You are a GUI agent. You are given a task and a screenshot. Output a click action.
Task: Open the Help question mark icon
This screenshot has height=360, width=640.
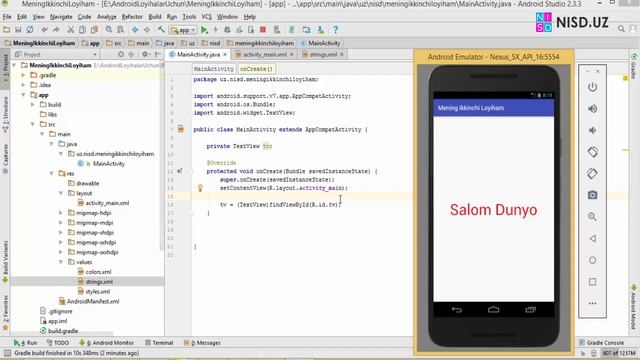click(336, 30)
